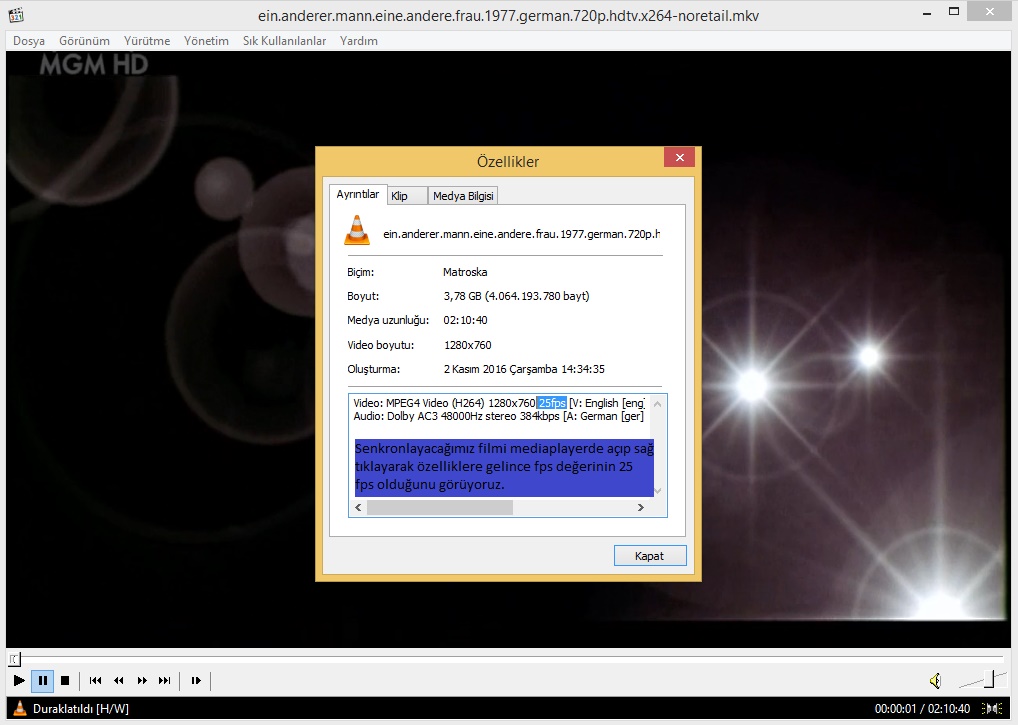Click the scroll-left arrow in the info box

tap(358, 508)
